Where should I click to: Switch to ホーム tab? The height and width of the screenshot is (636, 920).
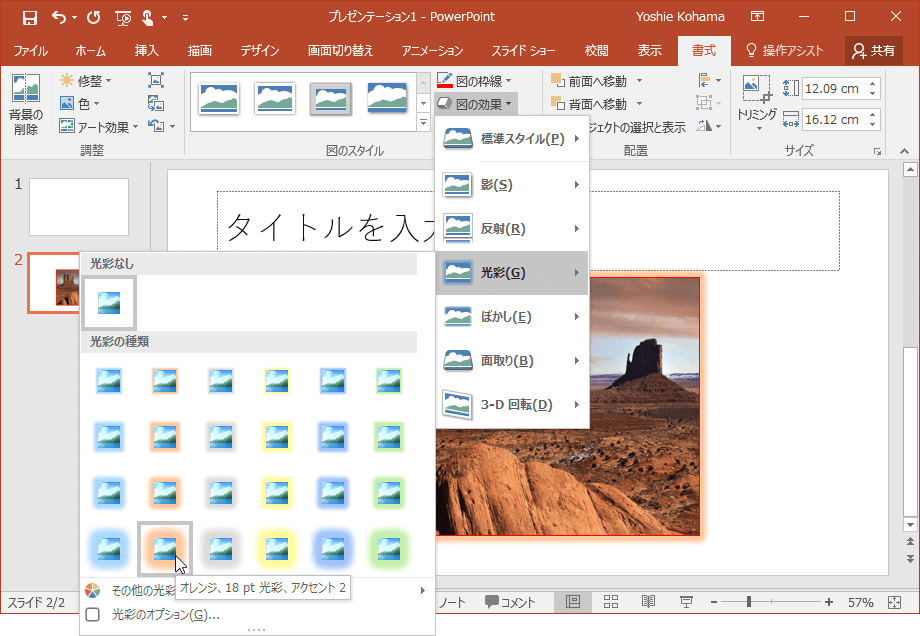pyautogui.click(x=90, y=50)
